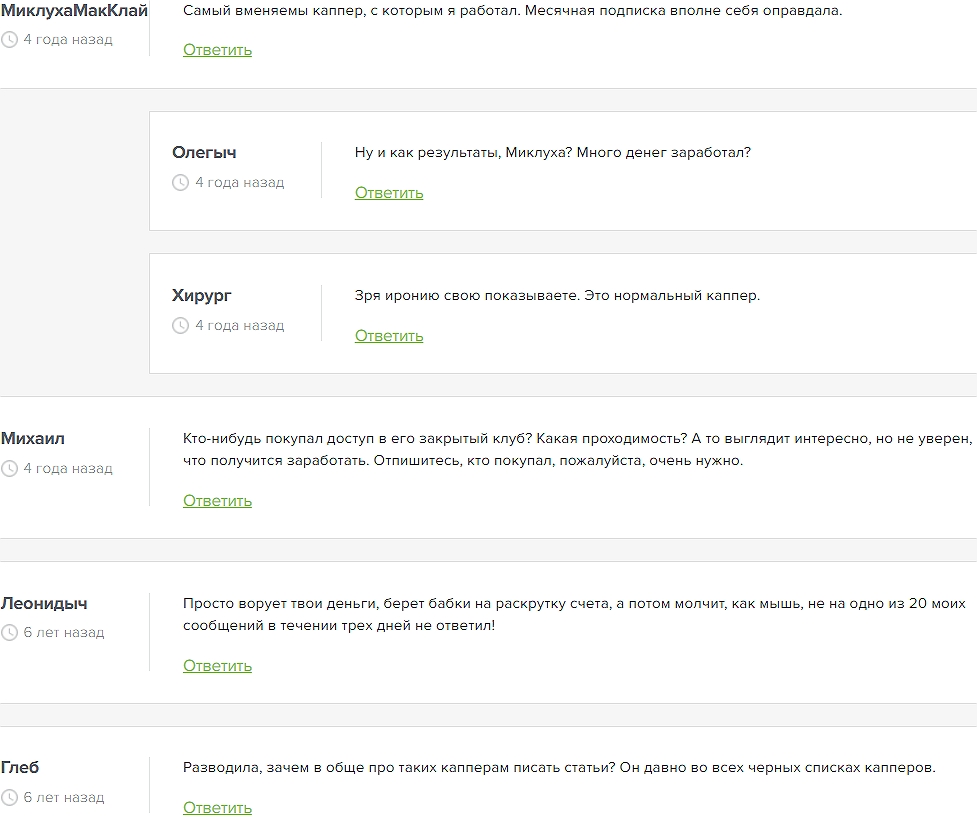Click the clock icon under Хирург's name
Viewport: 977px width, 823px height.
point(180,326)
